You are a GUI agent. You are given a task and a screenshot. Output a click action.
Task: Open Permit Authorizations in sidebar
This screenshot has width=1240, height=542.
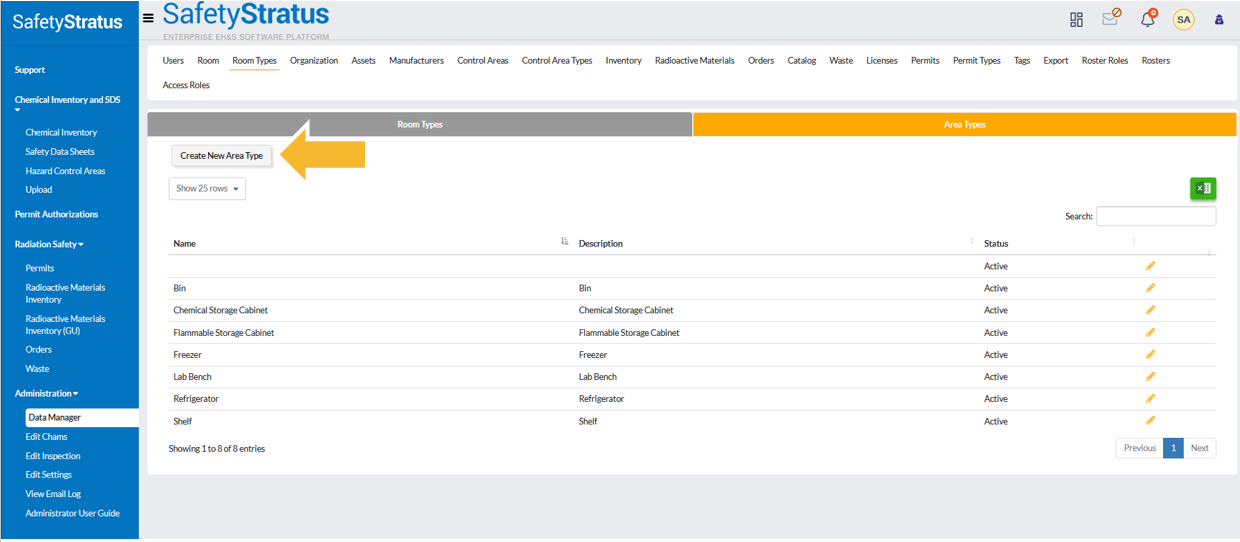pyautogui.click(x=56, y=214)
